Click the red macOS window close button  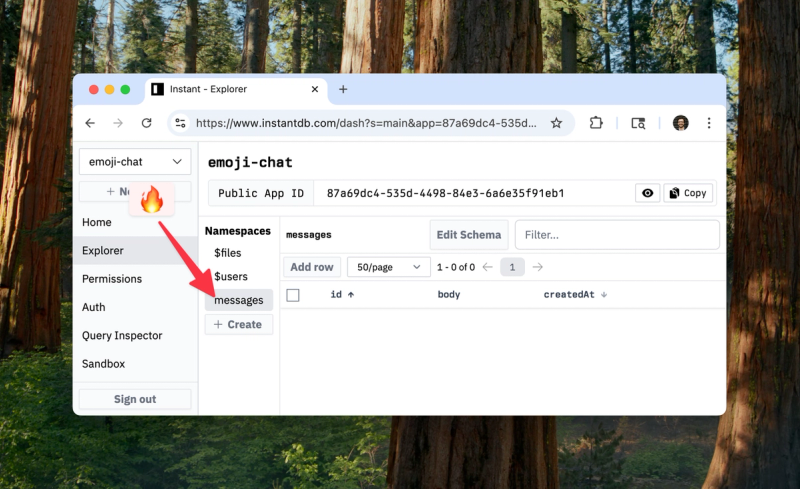point(94,89)
